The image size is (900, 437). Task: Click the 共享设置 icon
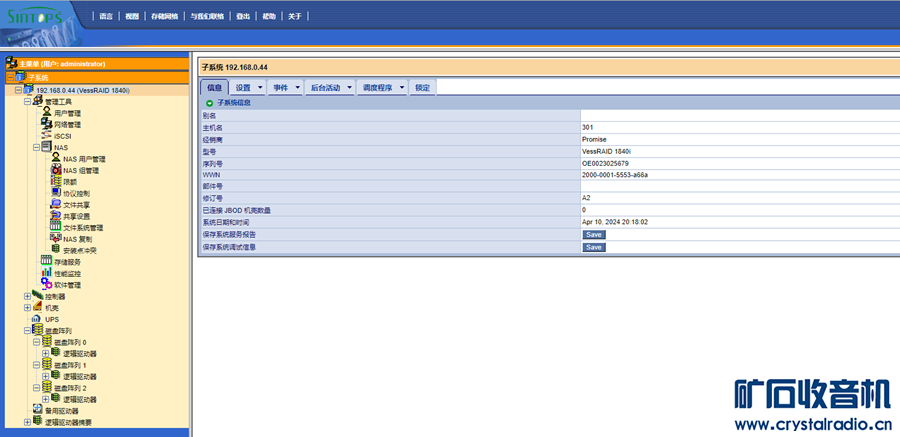[x=56, y=215]
